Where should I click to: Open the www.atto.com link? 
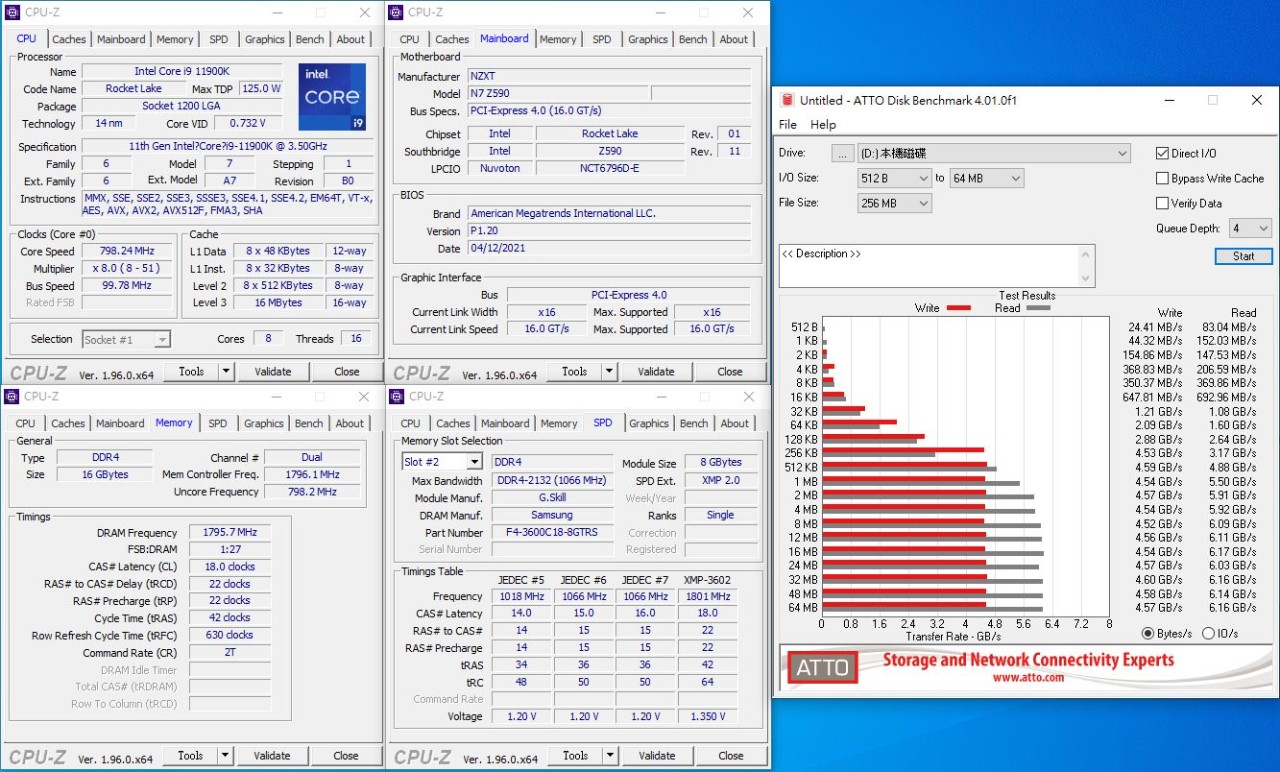[1027, 677]
